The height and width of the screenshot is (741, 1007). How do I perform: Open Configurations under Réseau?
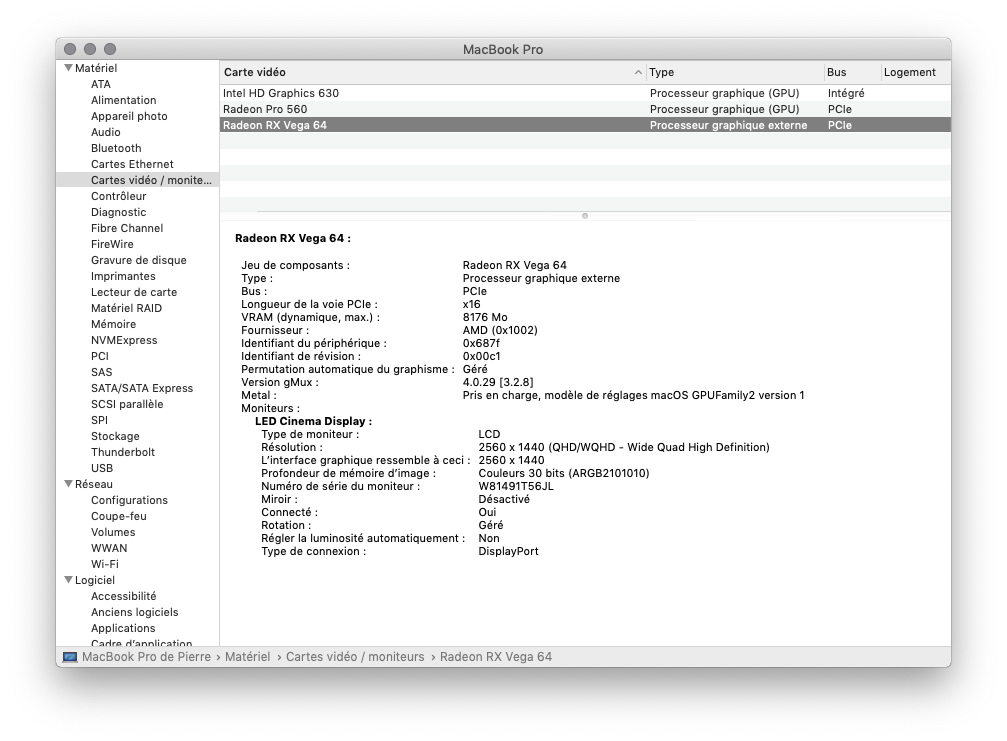click(x=129, y=500)
